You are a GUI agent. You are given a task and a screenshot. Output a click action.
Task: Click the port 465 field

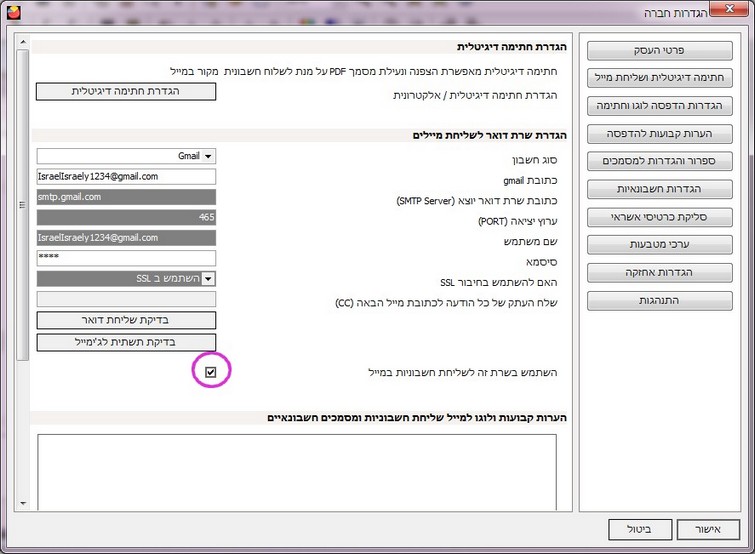[126, 217]
